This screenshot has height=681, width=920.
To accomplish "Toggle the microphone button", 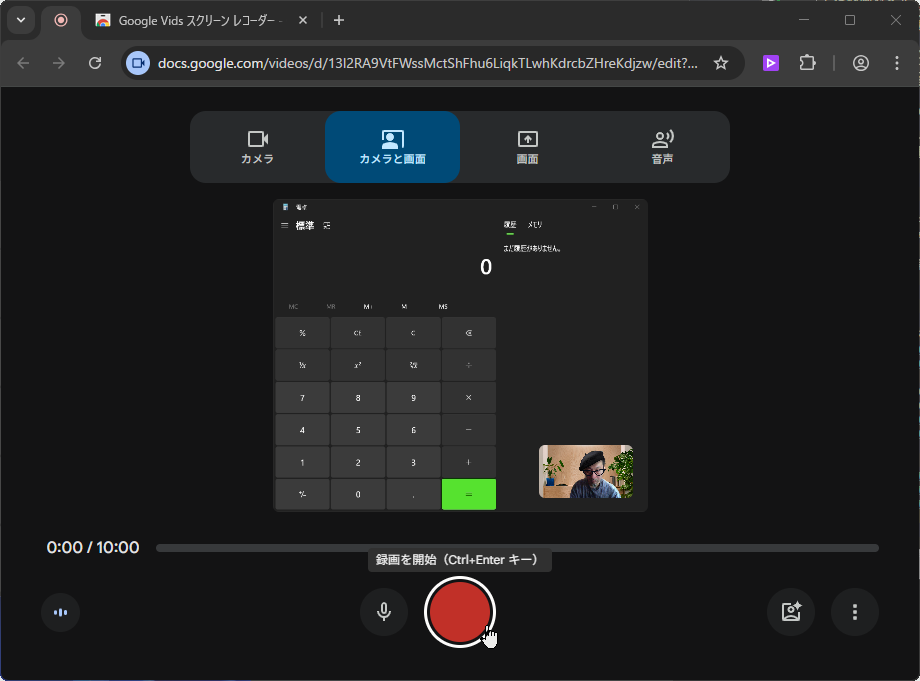I will (384, 612).
